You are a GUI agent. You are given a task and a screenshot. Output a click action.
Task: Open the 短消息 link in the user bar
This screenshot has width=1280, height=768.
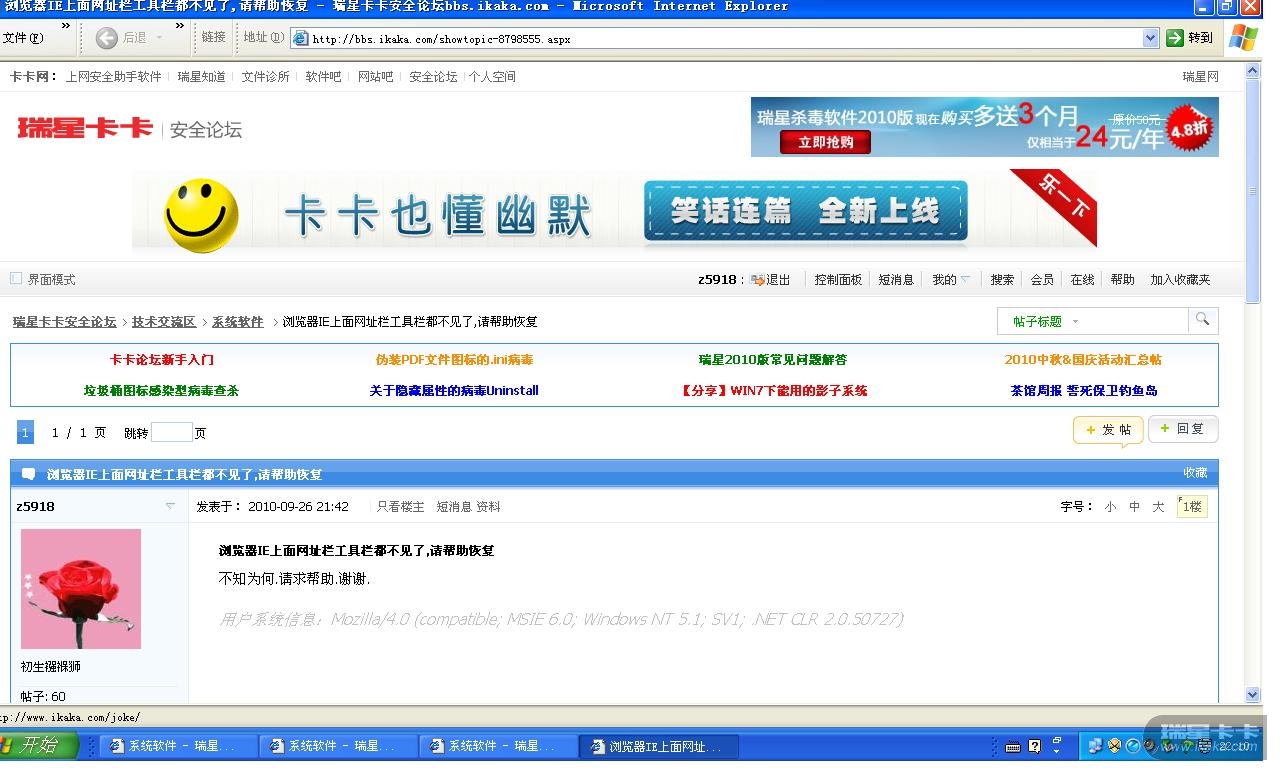coord(896,280)
